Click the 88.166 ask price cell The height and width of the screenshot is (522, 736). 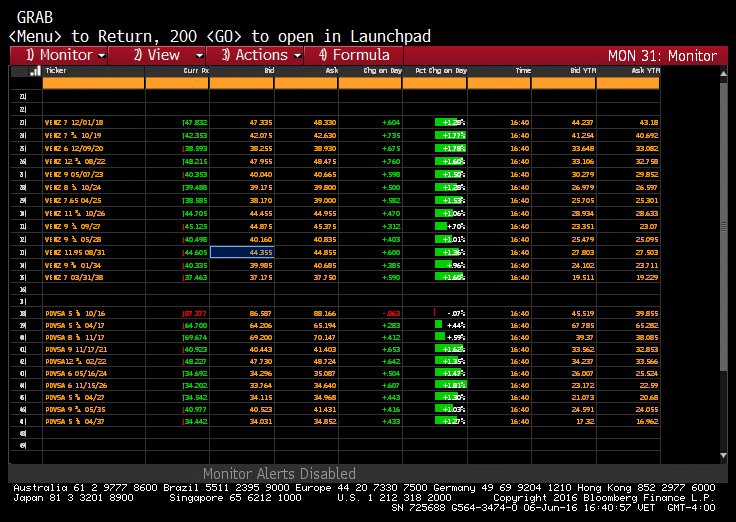tap(325, 314)
